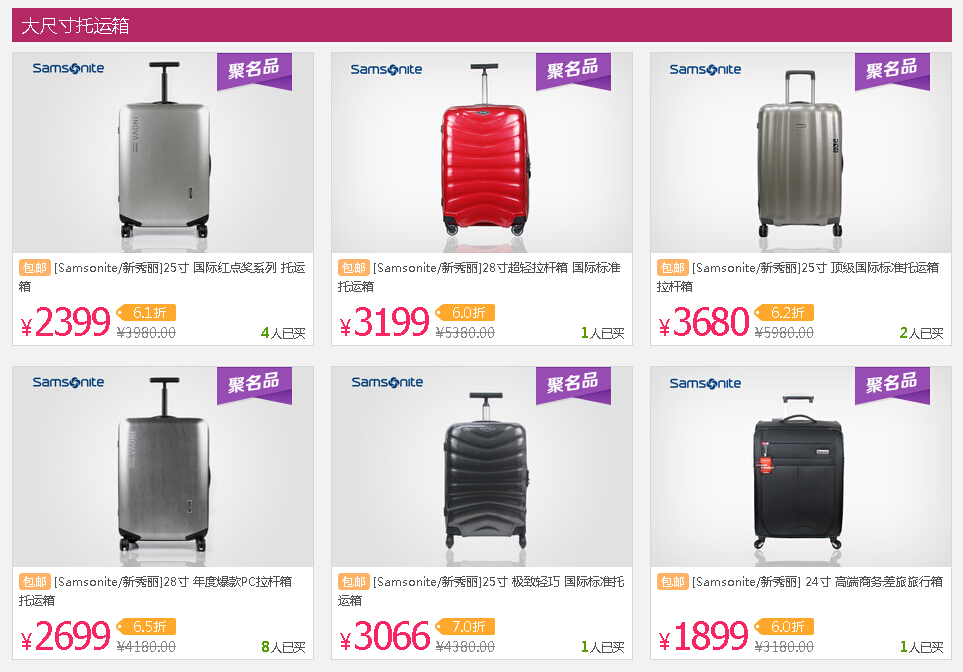Viewport: 963px width, 672px height.
Task: Click the 7.0折 discount tag on ¥3066 item
Action: coord(466,627)
